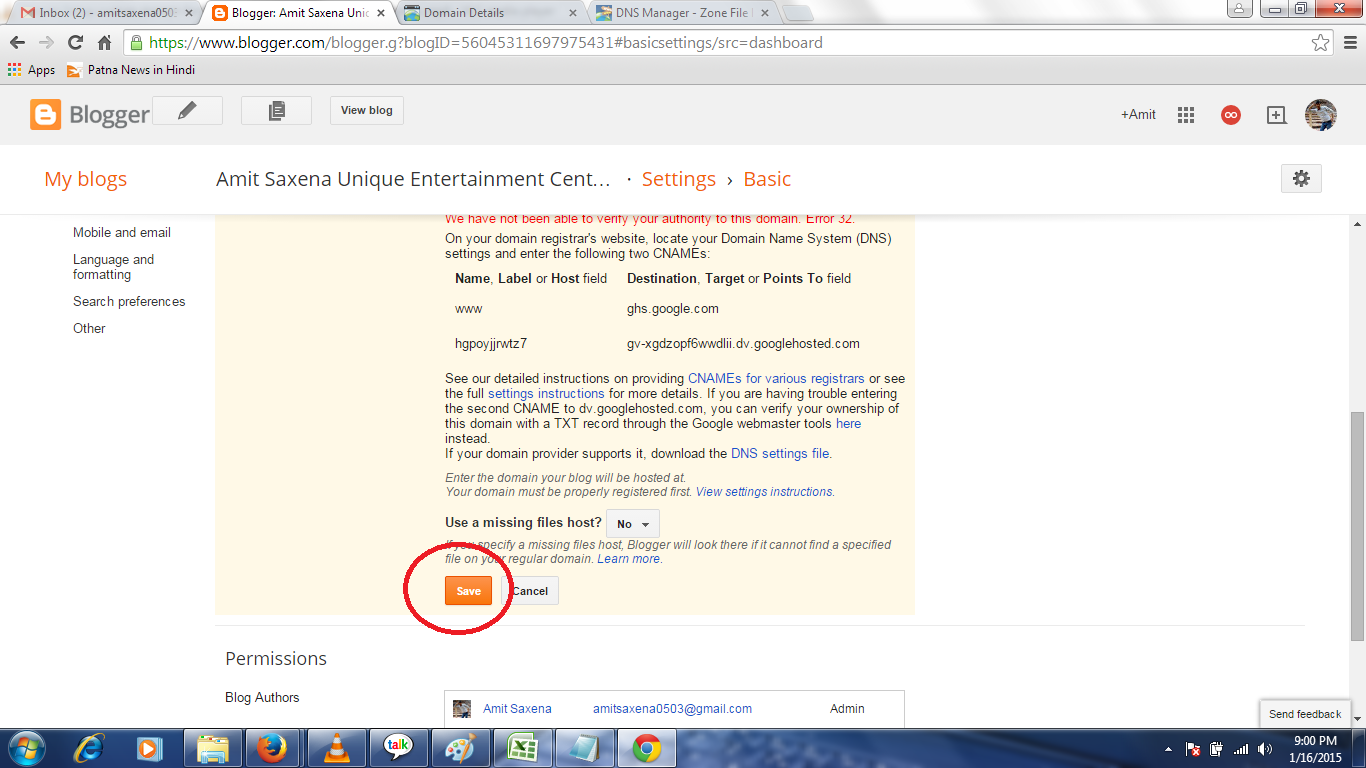Open Windows Media Player from taskbar
The image size is (1366, 768).
[149, 748]
